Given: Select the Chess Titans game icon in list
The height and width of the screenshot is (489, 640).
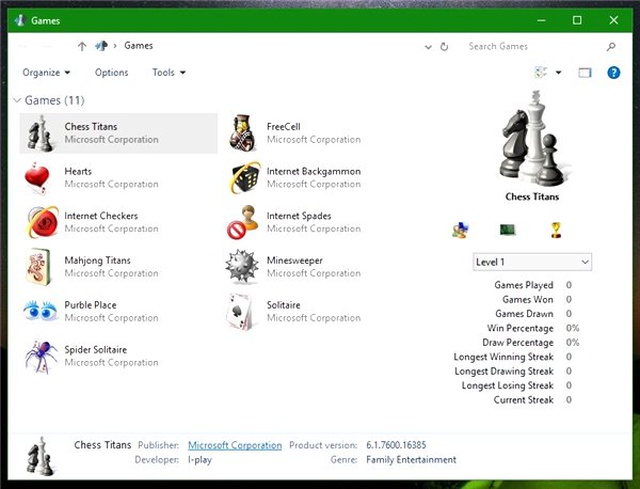Looking at the screenshot, I should click(x=40, y=133).
